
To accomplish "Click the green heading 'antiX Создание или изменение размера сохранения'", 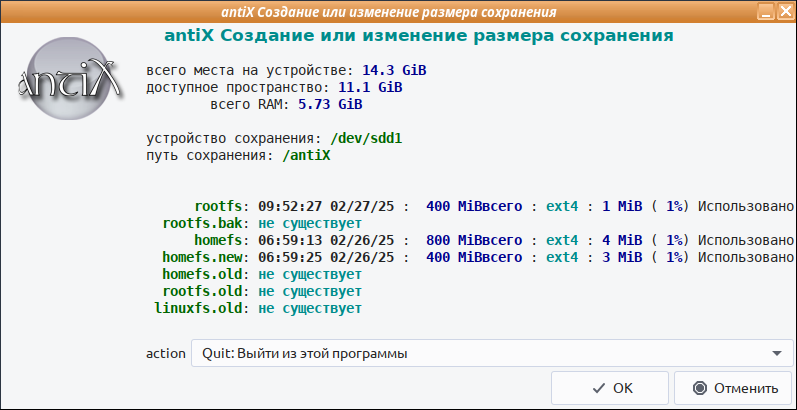I will coord(419,36).
